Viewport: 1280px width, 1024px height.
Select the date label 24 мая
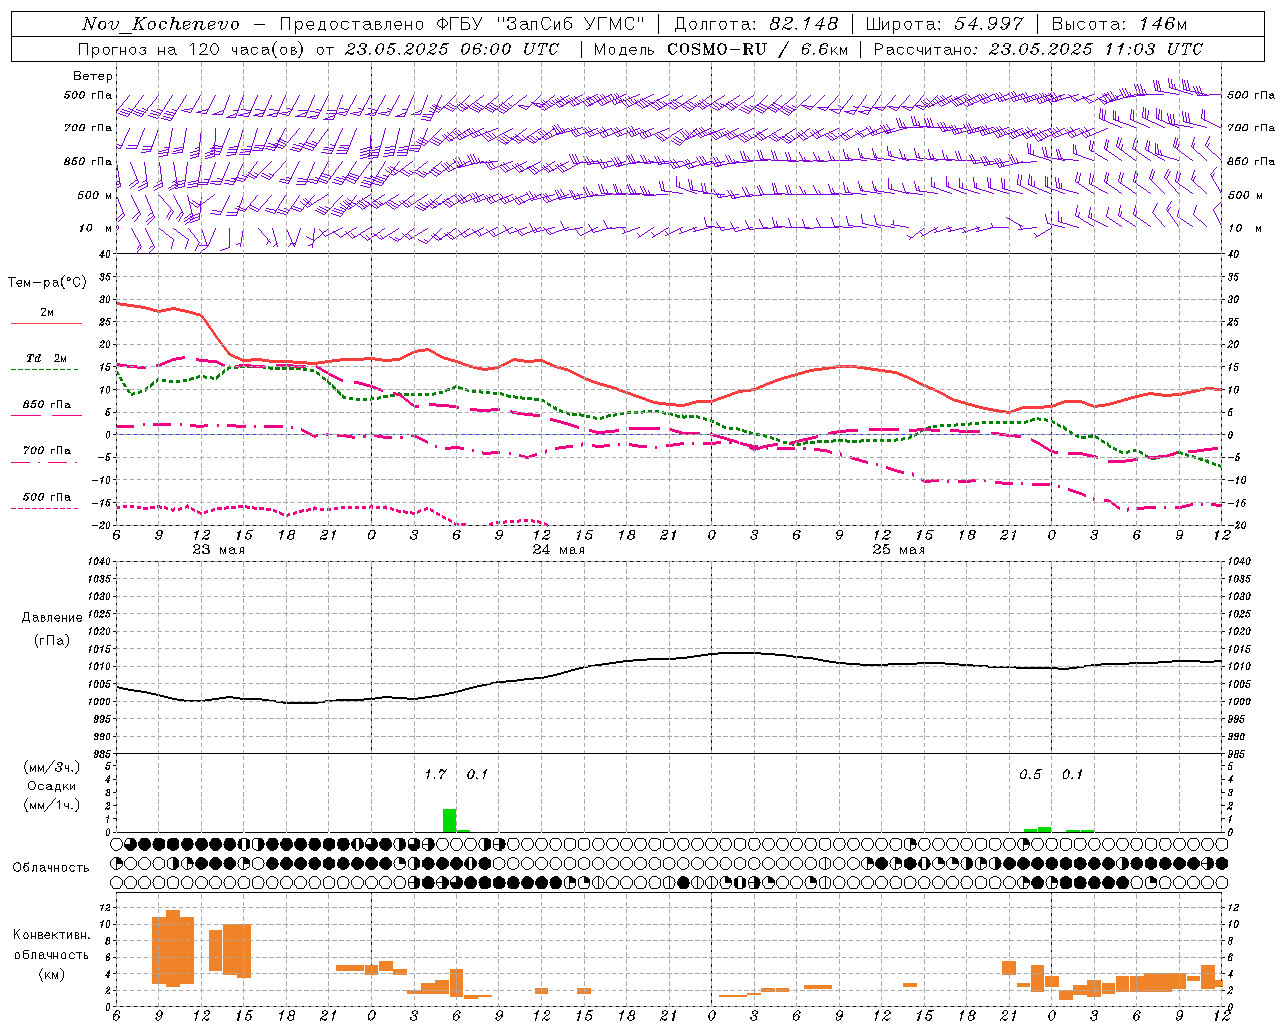coord(558,550)
